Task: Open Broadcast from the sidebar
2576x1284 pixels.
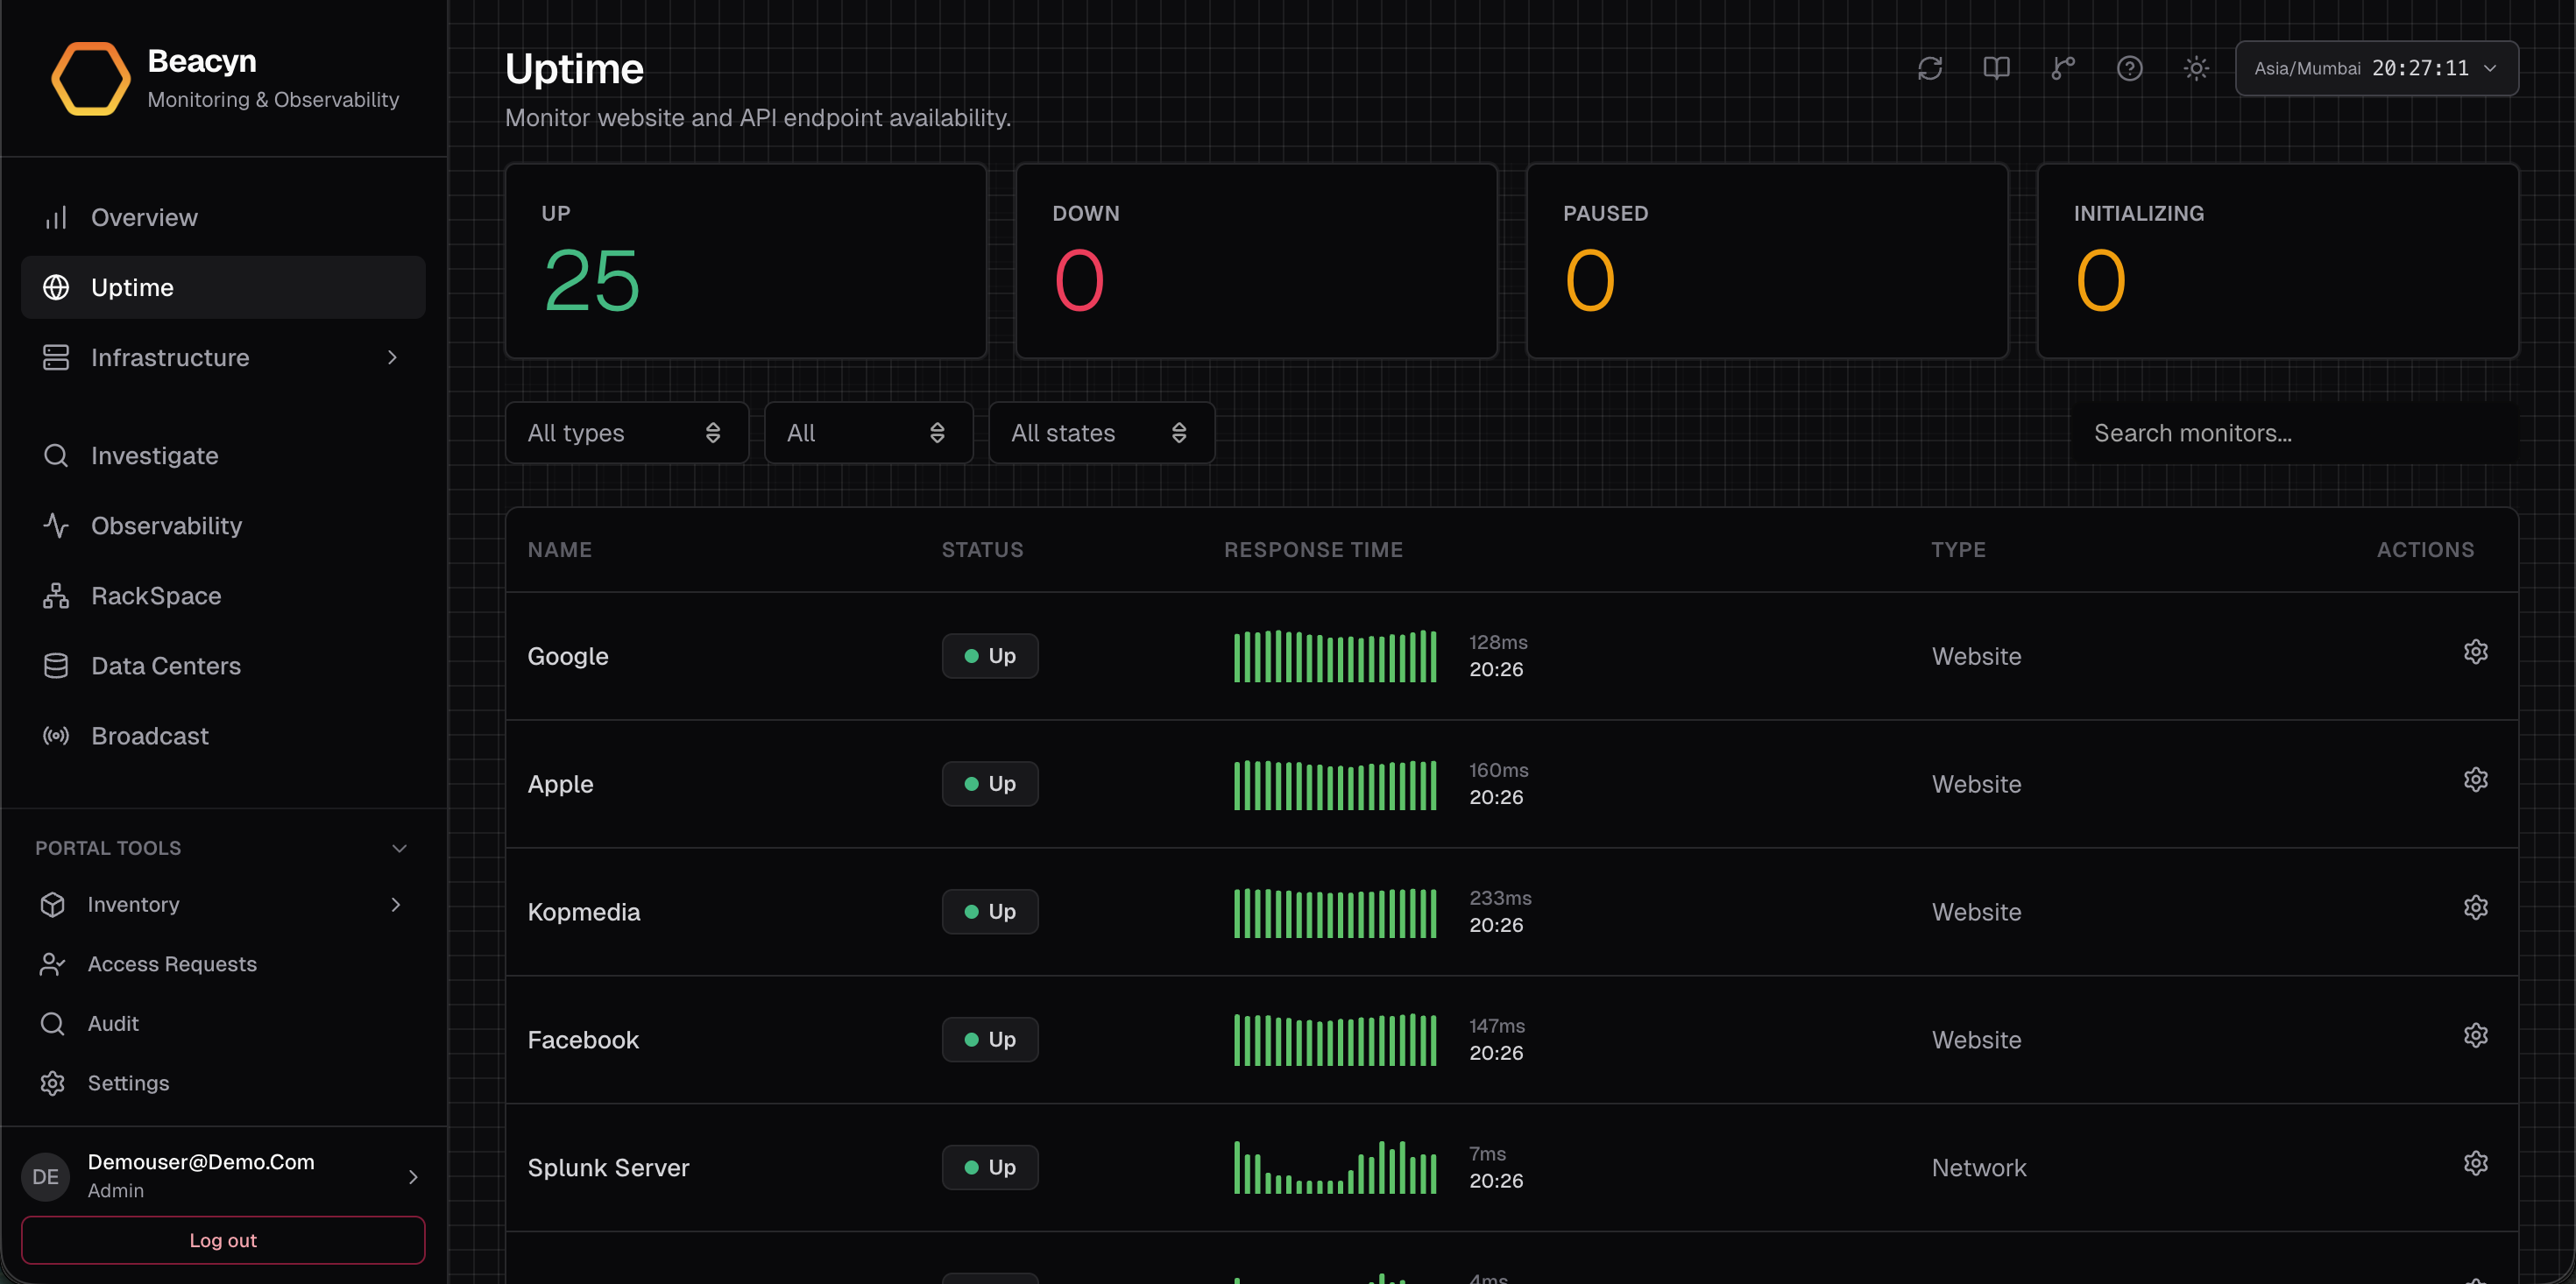Action: pyautogui.click(x=223, y=735)
